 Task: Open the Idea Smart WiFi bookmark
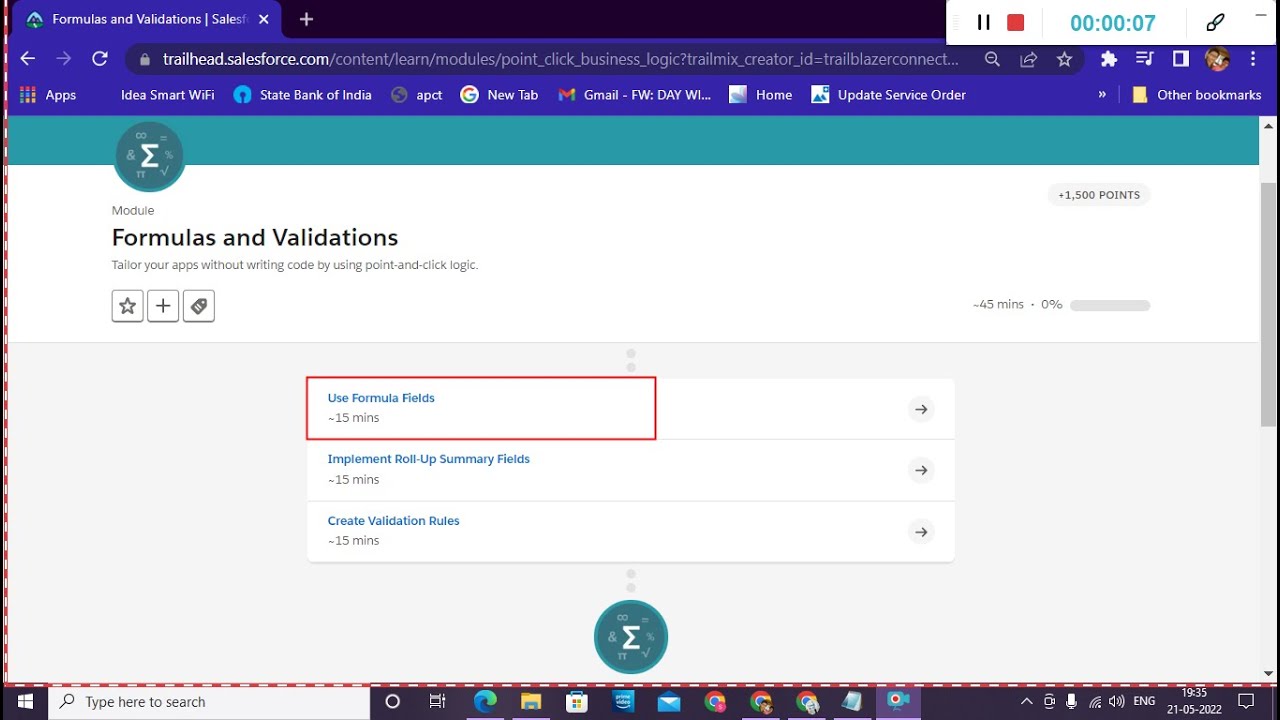pos(167,95)
